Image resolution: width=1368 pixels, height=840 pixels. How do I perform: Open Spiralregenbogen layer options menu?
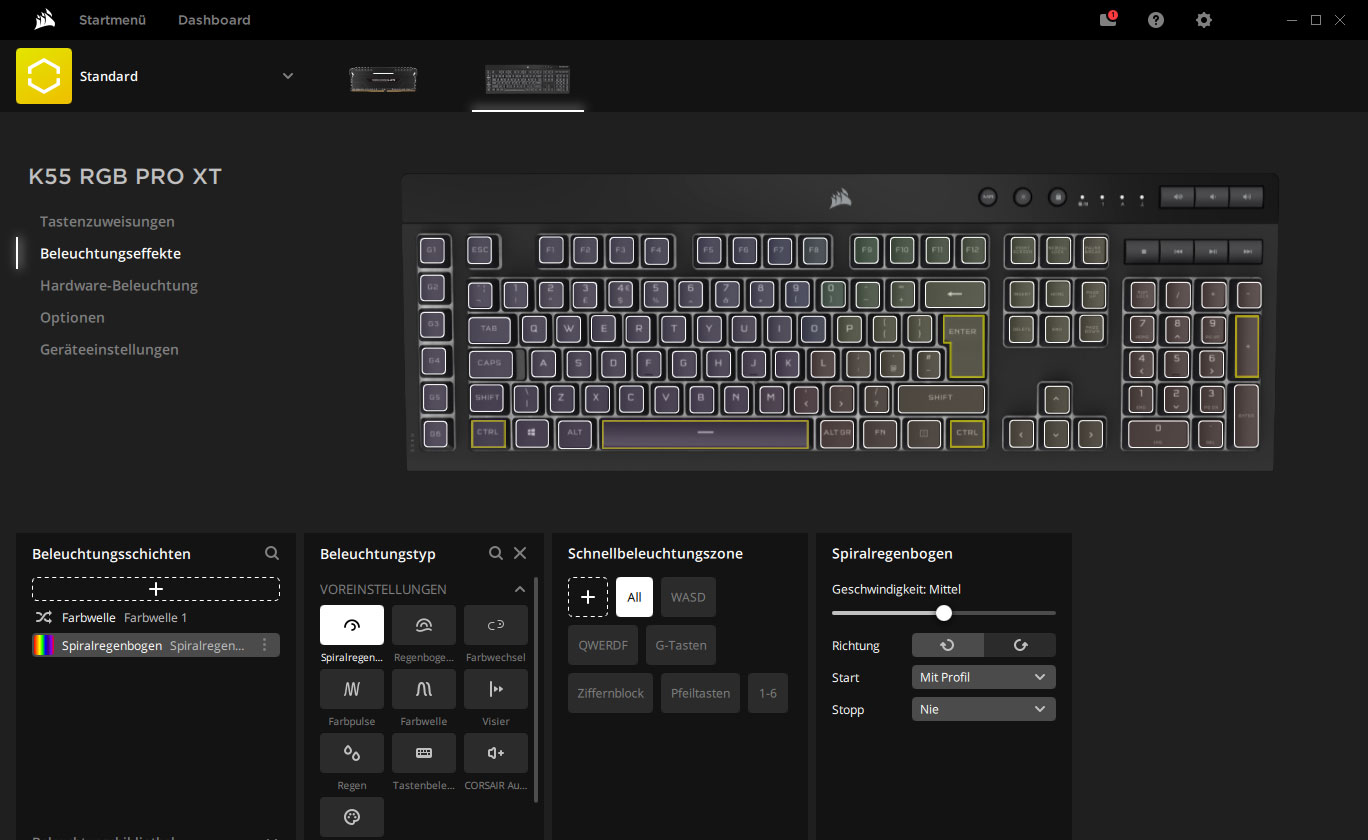[265, 645]
